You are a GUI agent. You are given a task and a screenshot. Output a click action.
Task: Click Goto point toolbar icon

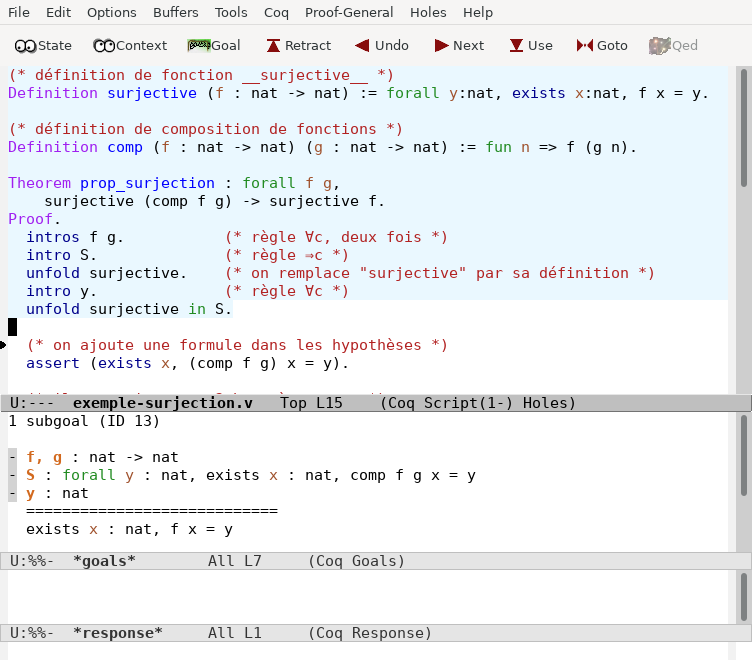pyautogui.click(x=602, y=45)
